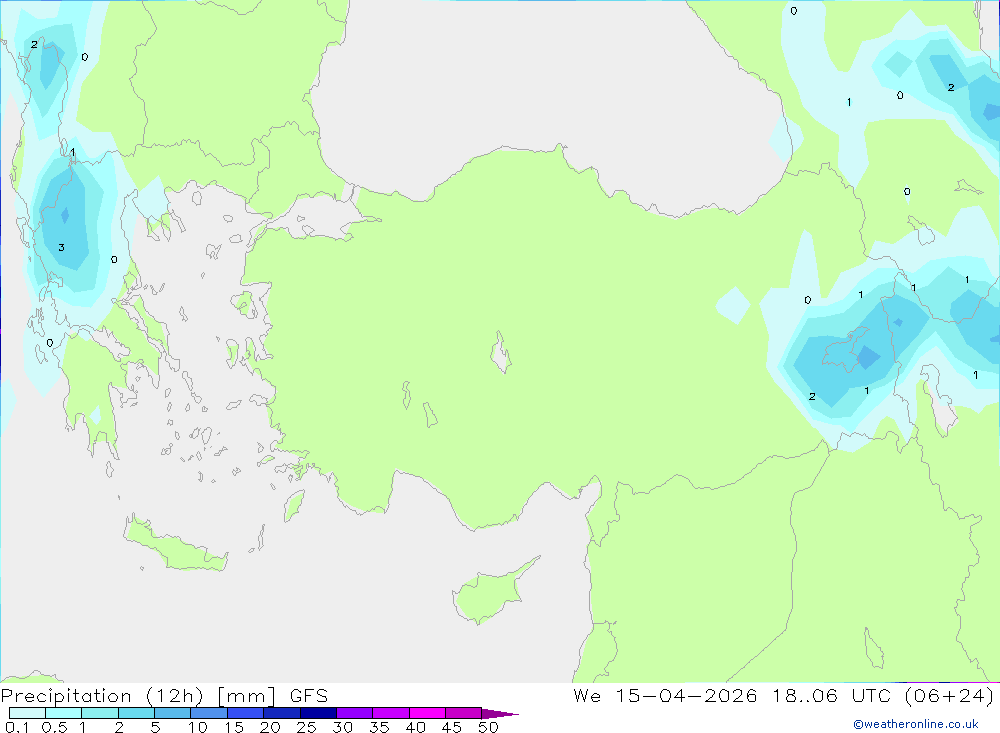Click the '0.1' legend scale label

[17, 727]
